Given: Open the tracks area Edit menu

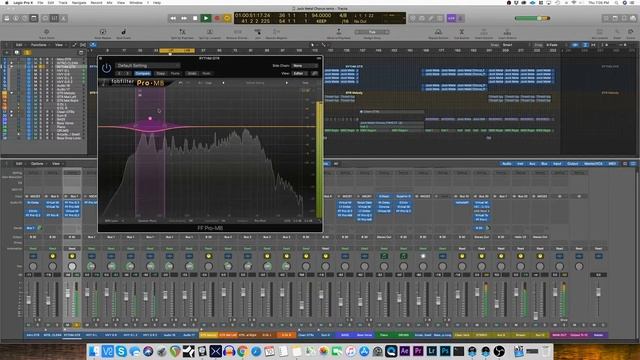Looking at the screenshot, I should [20, 45].
